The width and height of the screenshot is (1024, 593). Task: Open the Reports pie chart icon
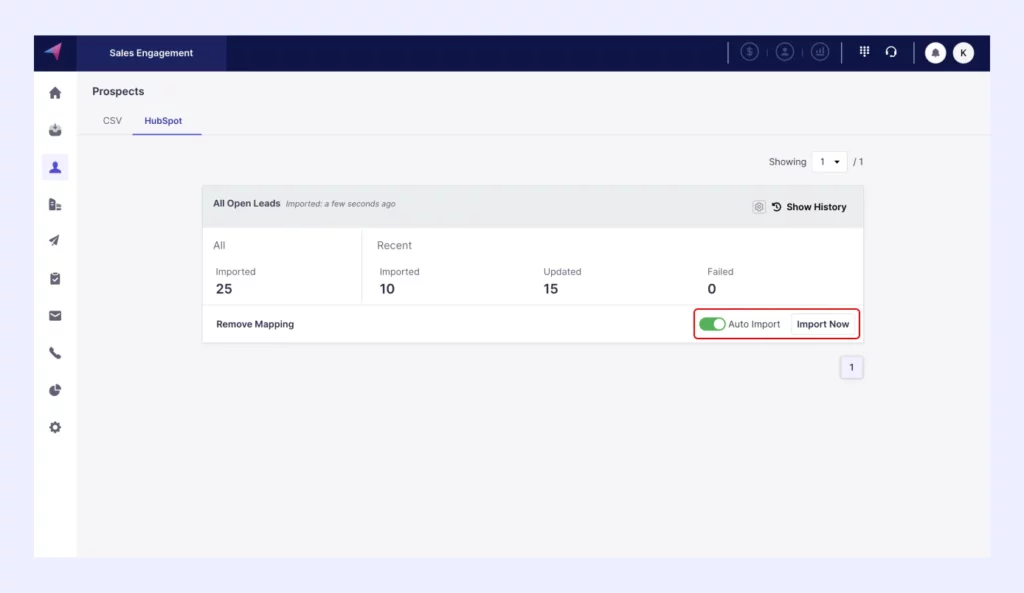click(x=55, y=390)
